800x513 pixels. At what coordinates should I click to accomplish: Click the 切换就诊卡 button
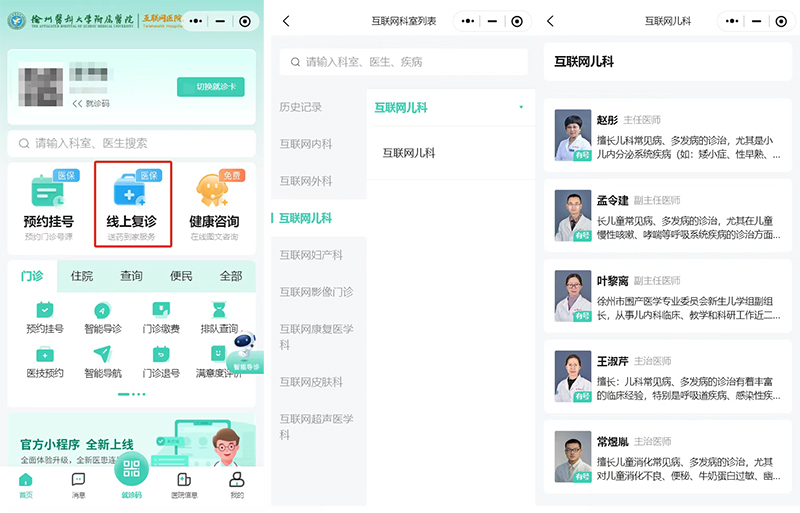click(210, 87)
